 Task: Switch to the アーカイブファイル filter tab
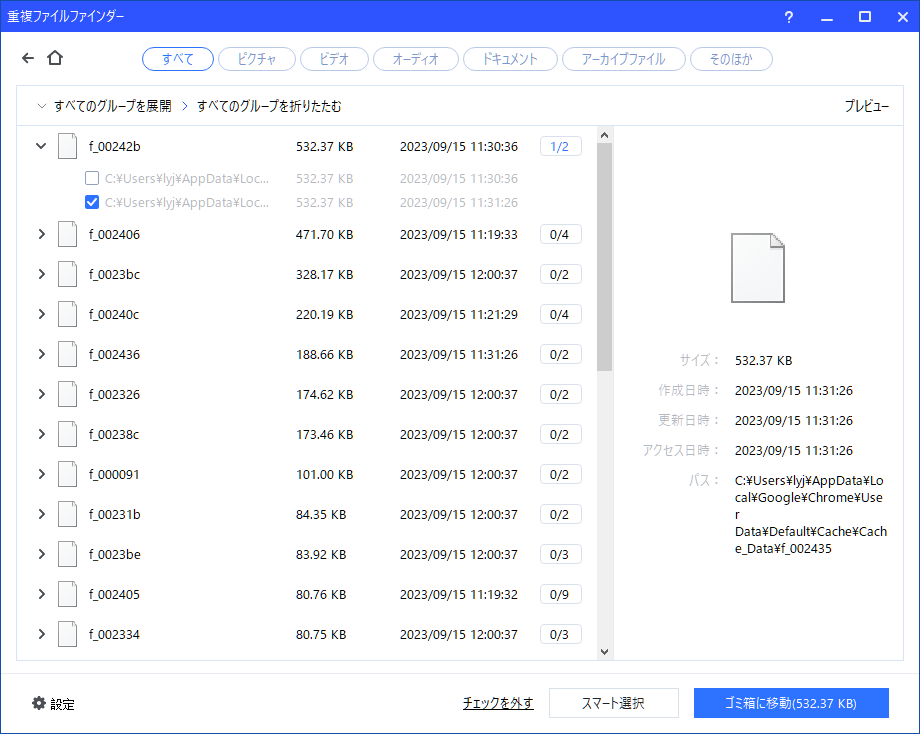[623, 59]
